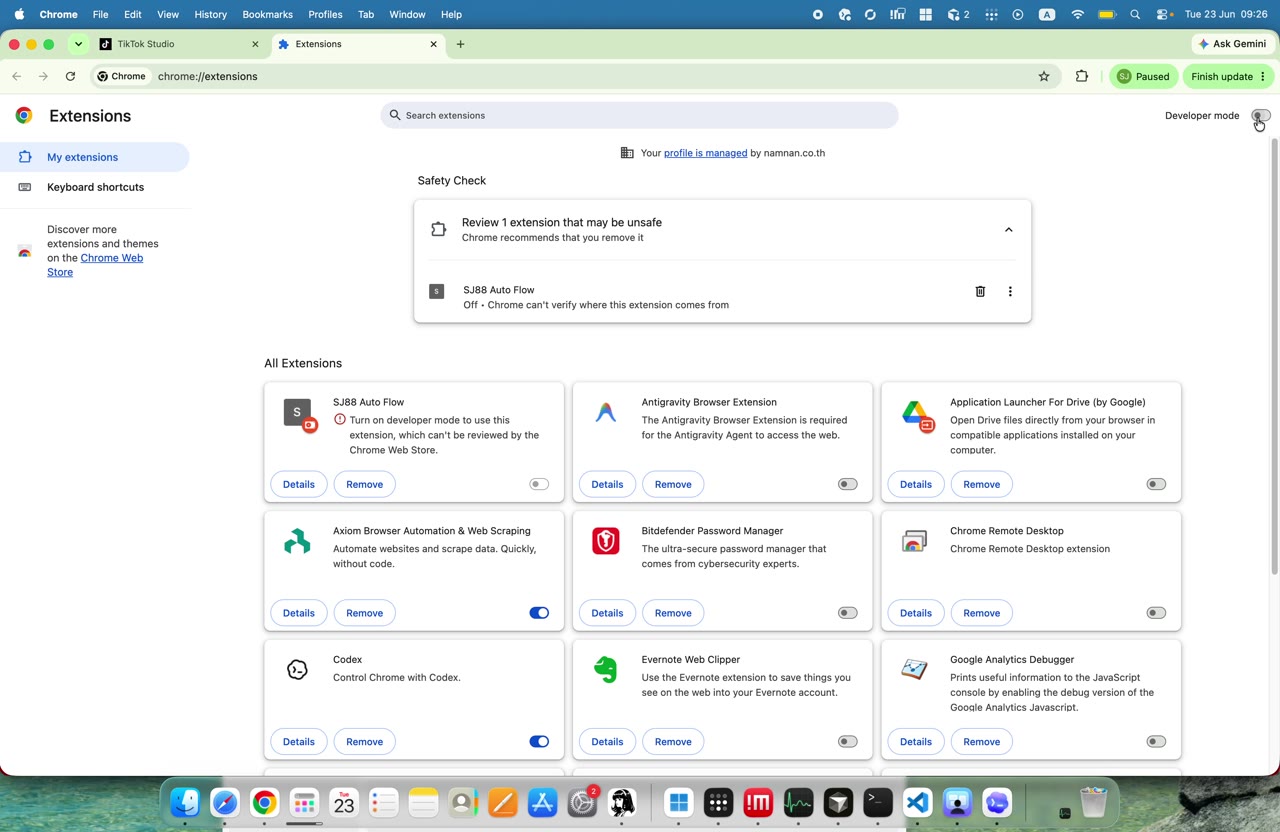Click the Chrome Remote Desktop icon
Image resolution: width=1280 pixels, height=832 pixels.
pyautogui.click(x=914, y=541)
